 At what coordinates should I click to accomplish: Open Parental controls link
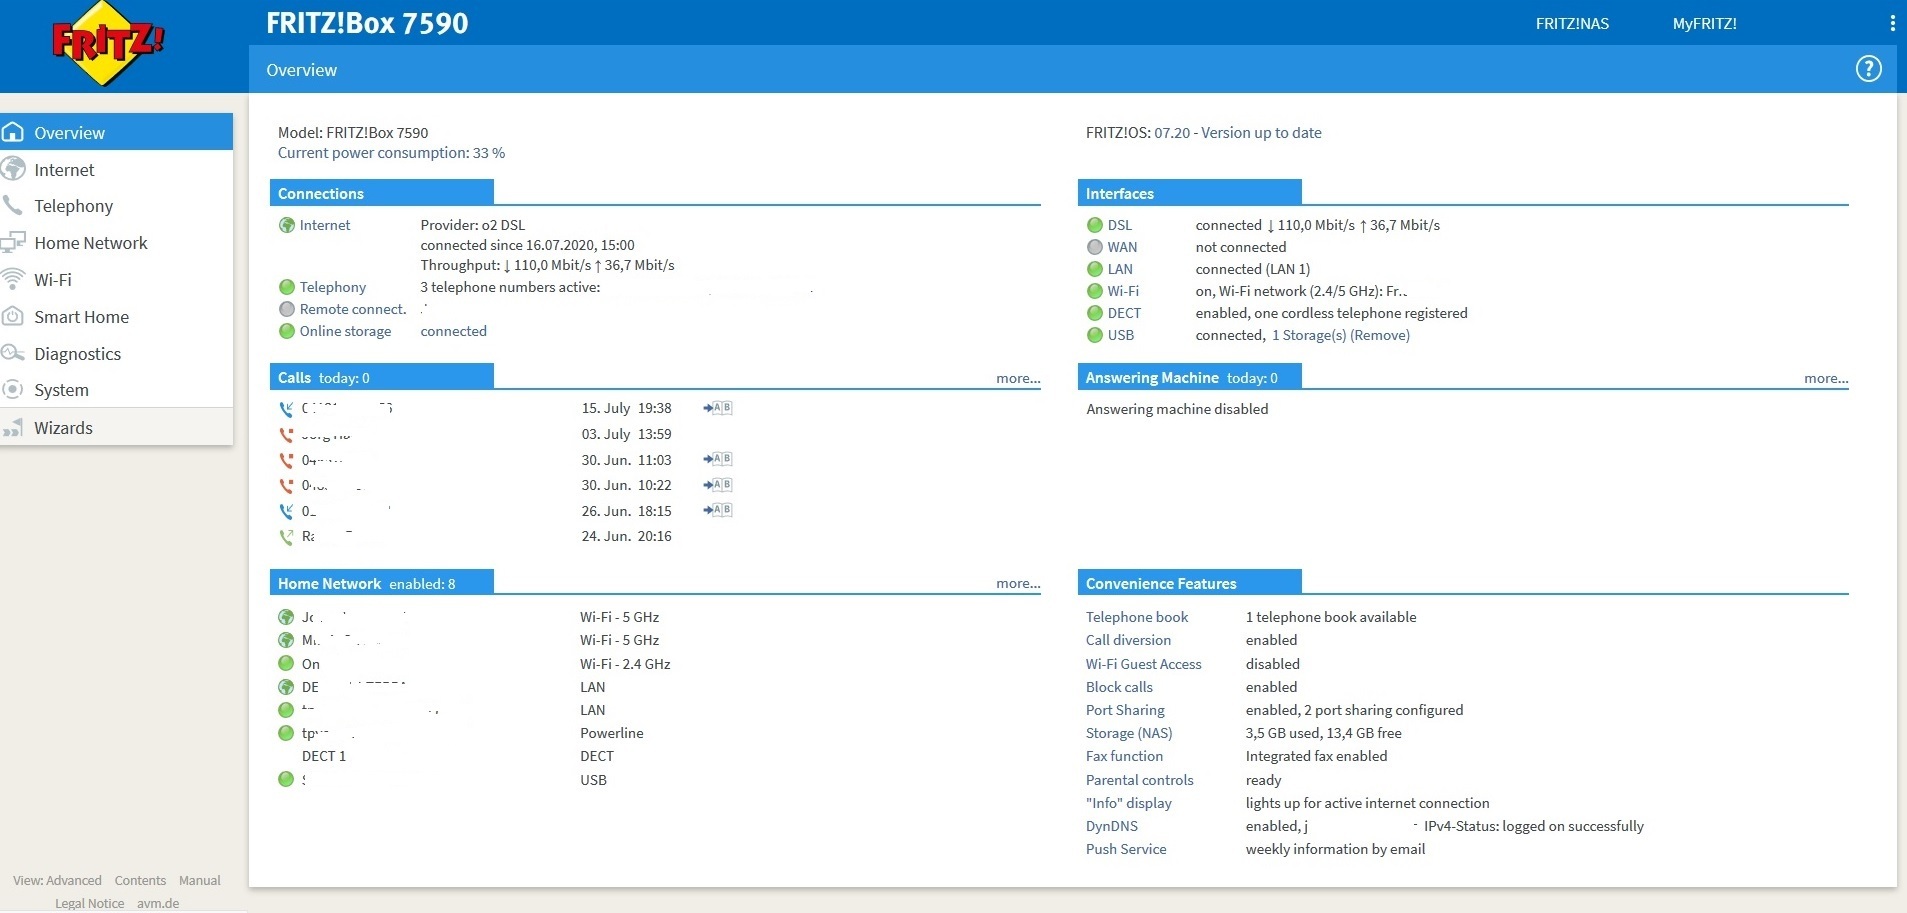click(1140, 780)
